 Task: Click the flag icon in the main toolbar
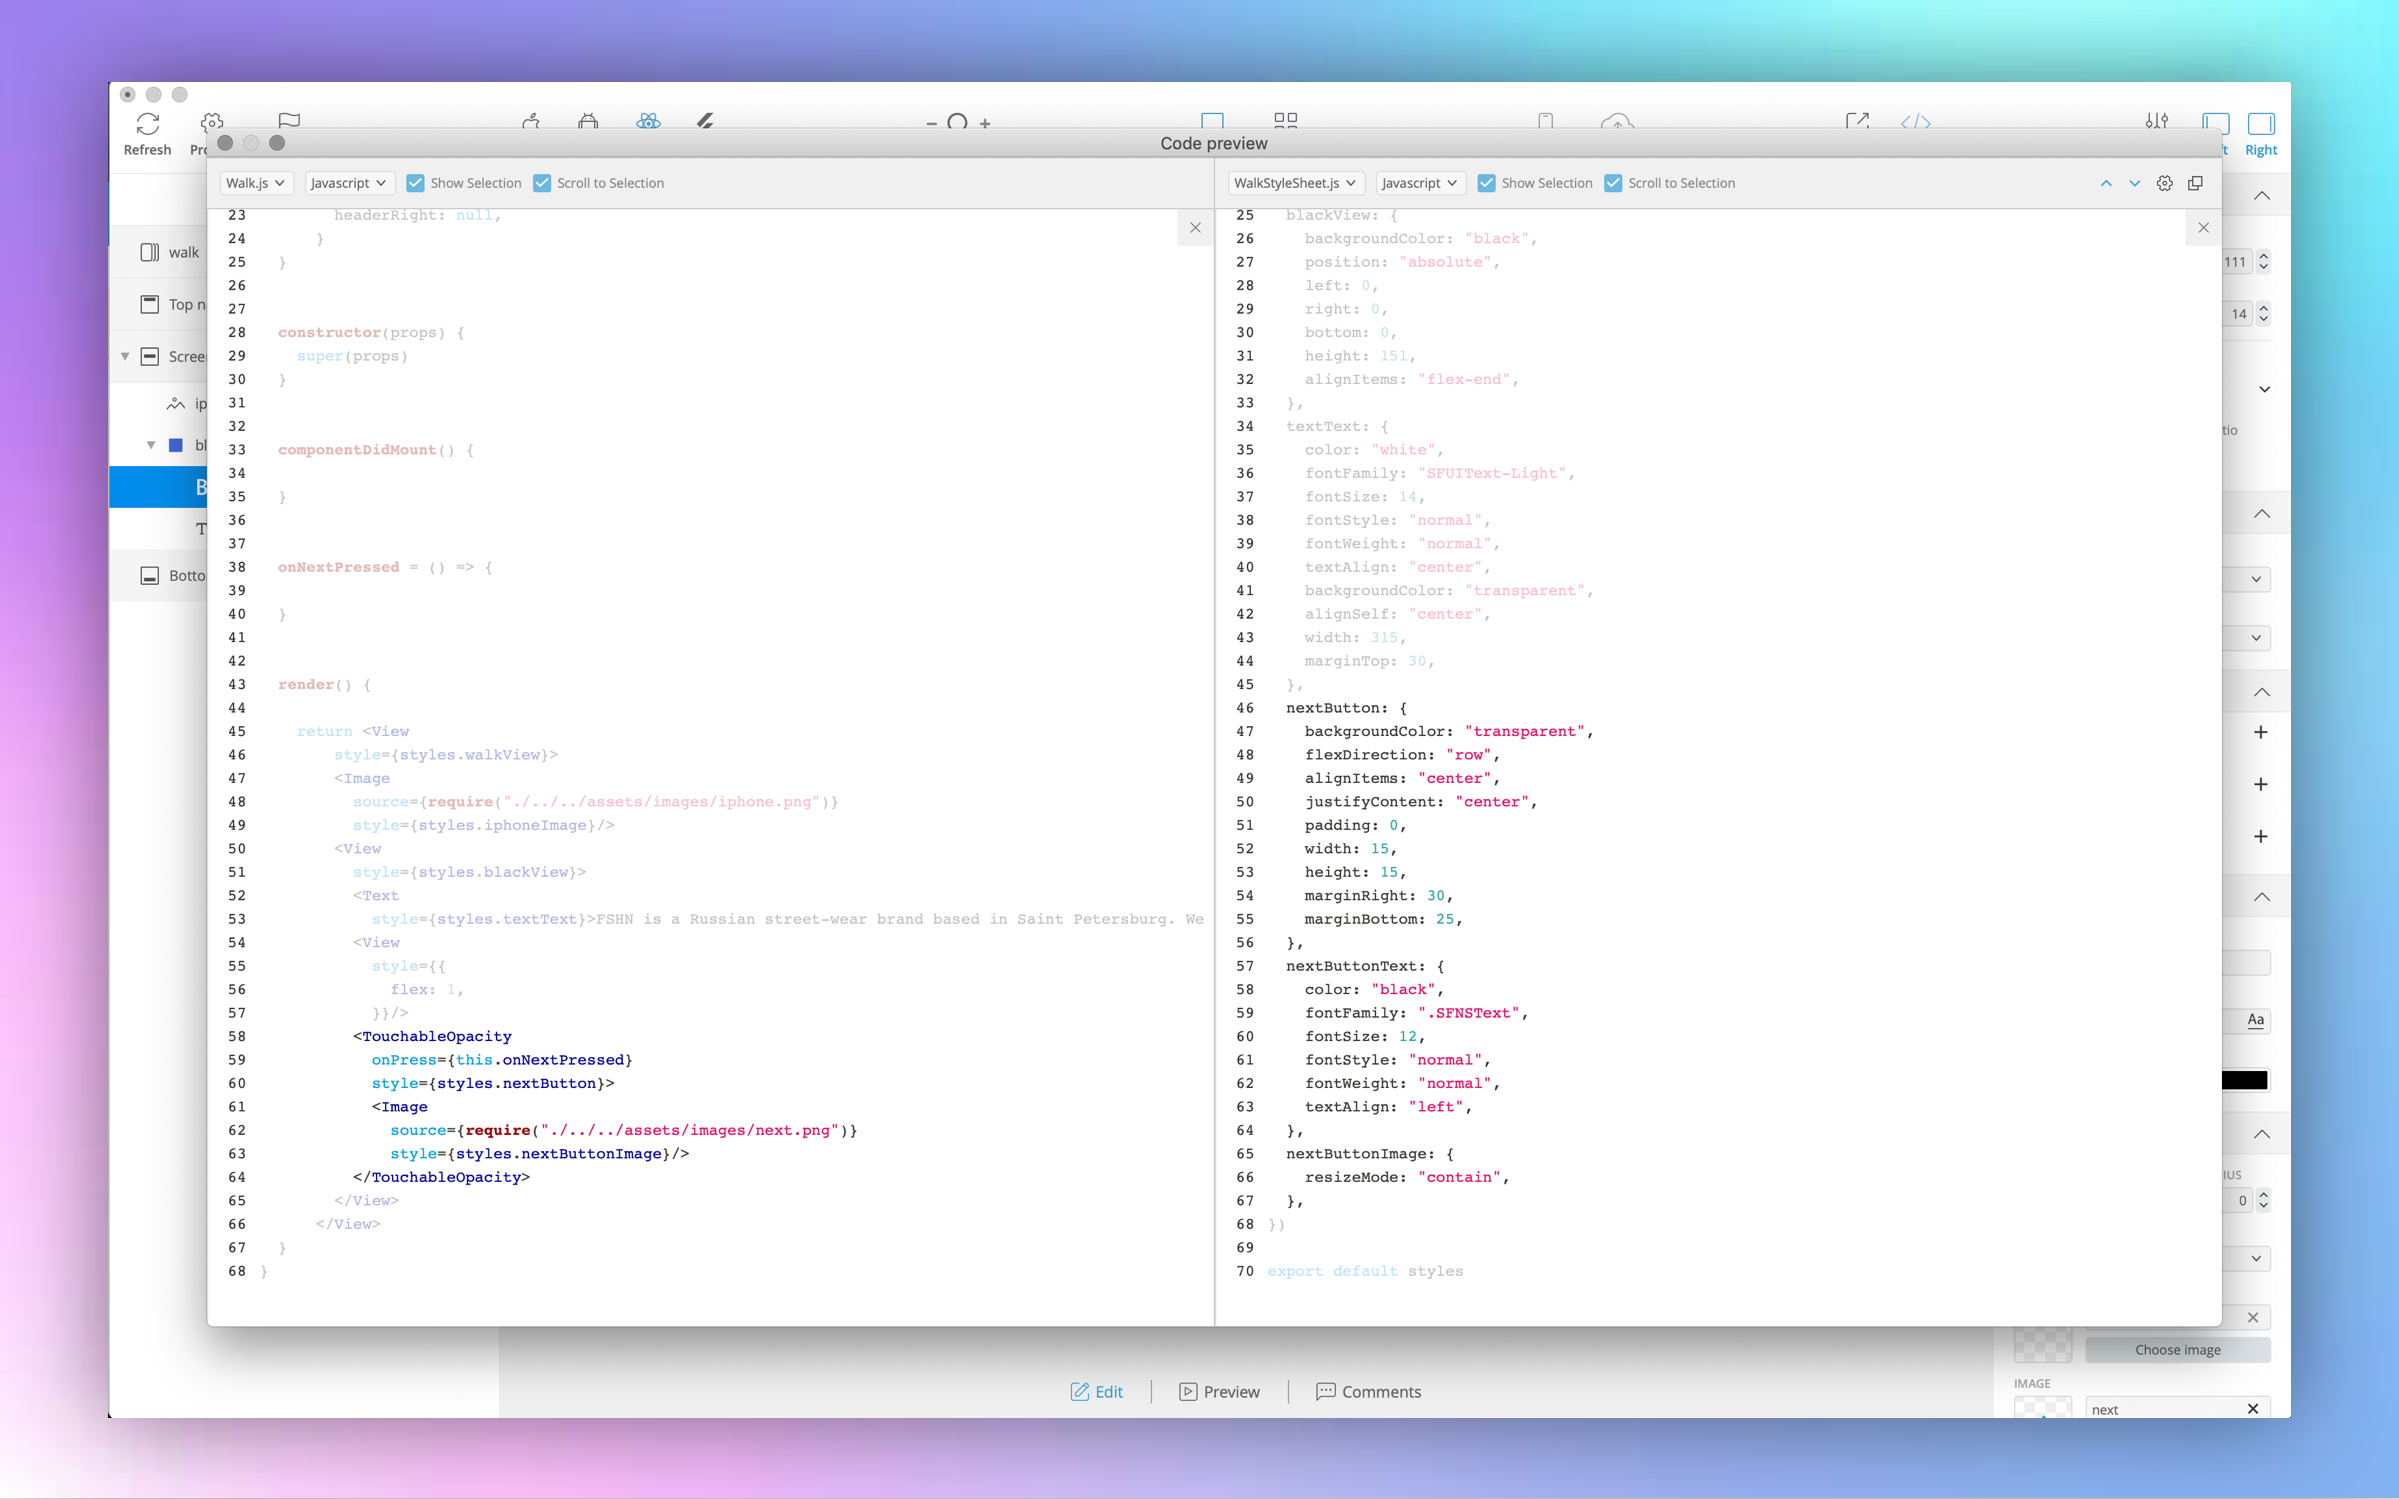(x=289, y=122)
